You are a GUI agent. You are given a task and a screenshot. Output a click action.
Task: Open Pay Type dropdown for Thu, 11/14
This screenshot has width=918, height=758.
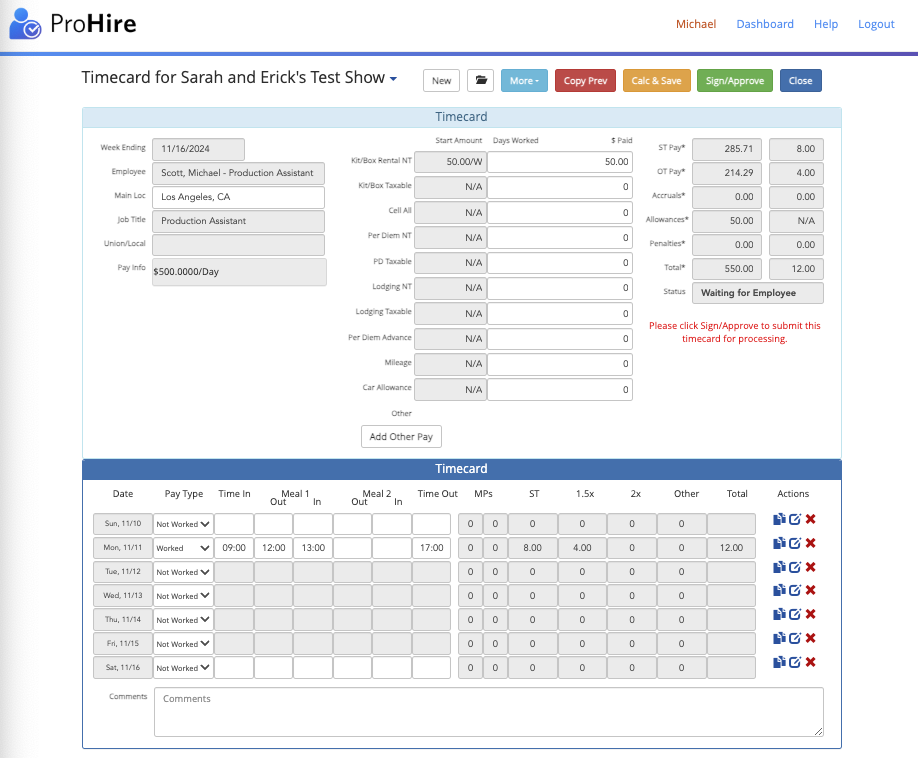coord(183,620)
